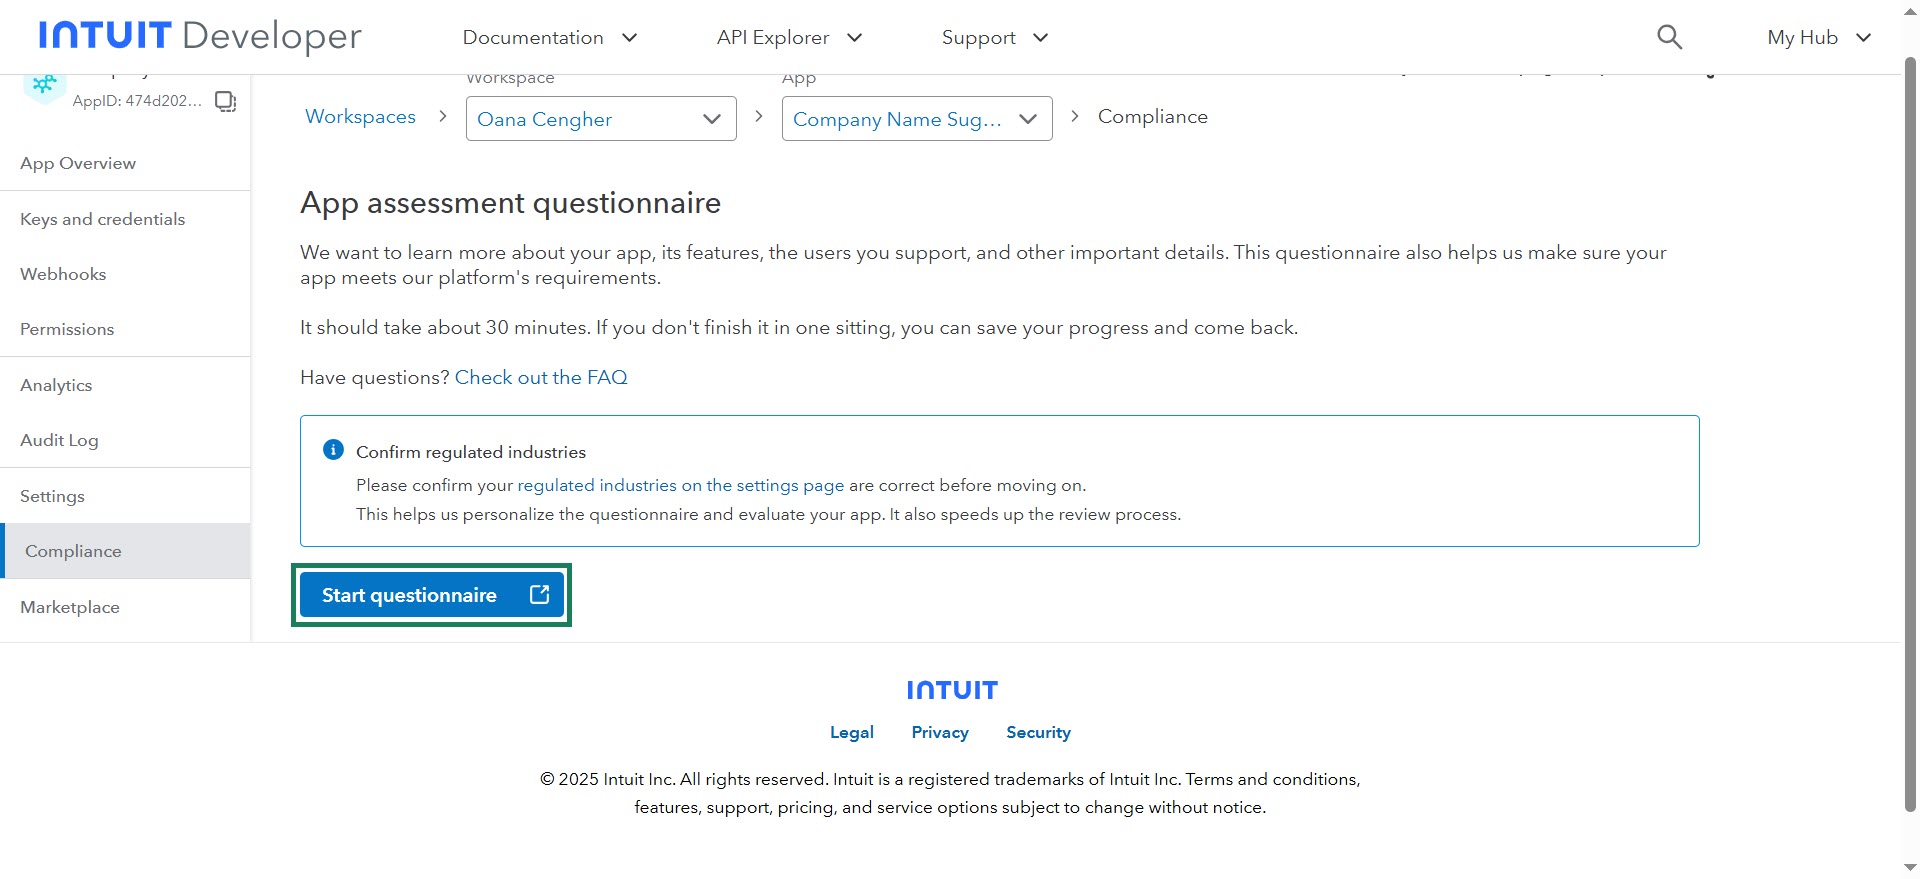The width and height of the screenshot is (1920, 879).
Task: Expand the API Explorer menu
Action: [x=788, y=38]
